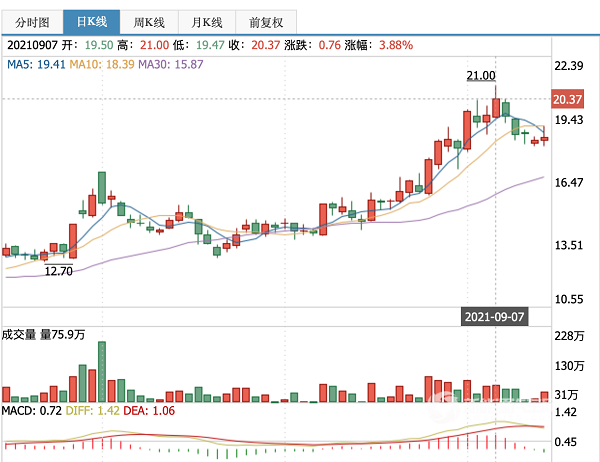Click the 成交量 volume label
Viewport: 600px width, 462px height.
(x=19, y=335)
